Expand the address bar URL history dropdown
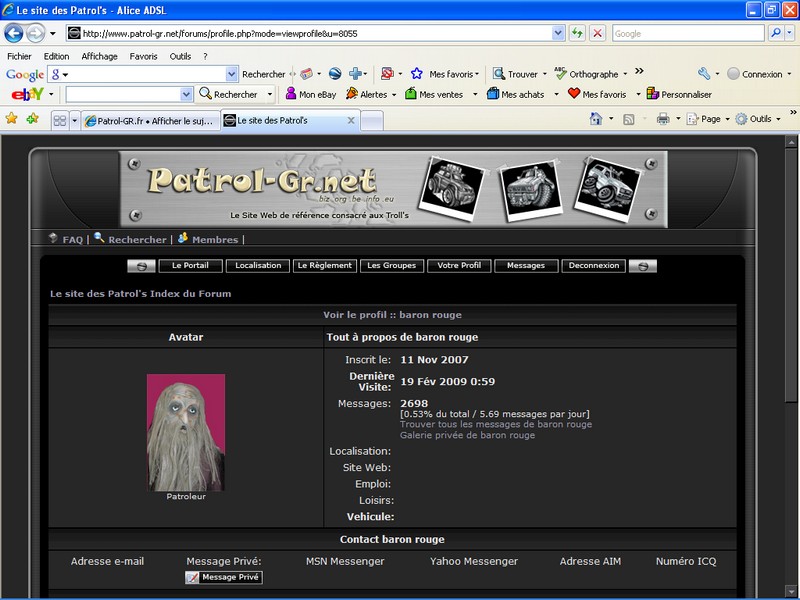The width and height of the screenshot is (800, 600). point(558,34)
